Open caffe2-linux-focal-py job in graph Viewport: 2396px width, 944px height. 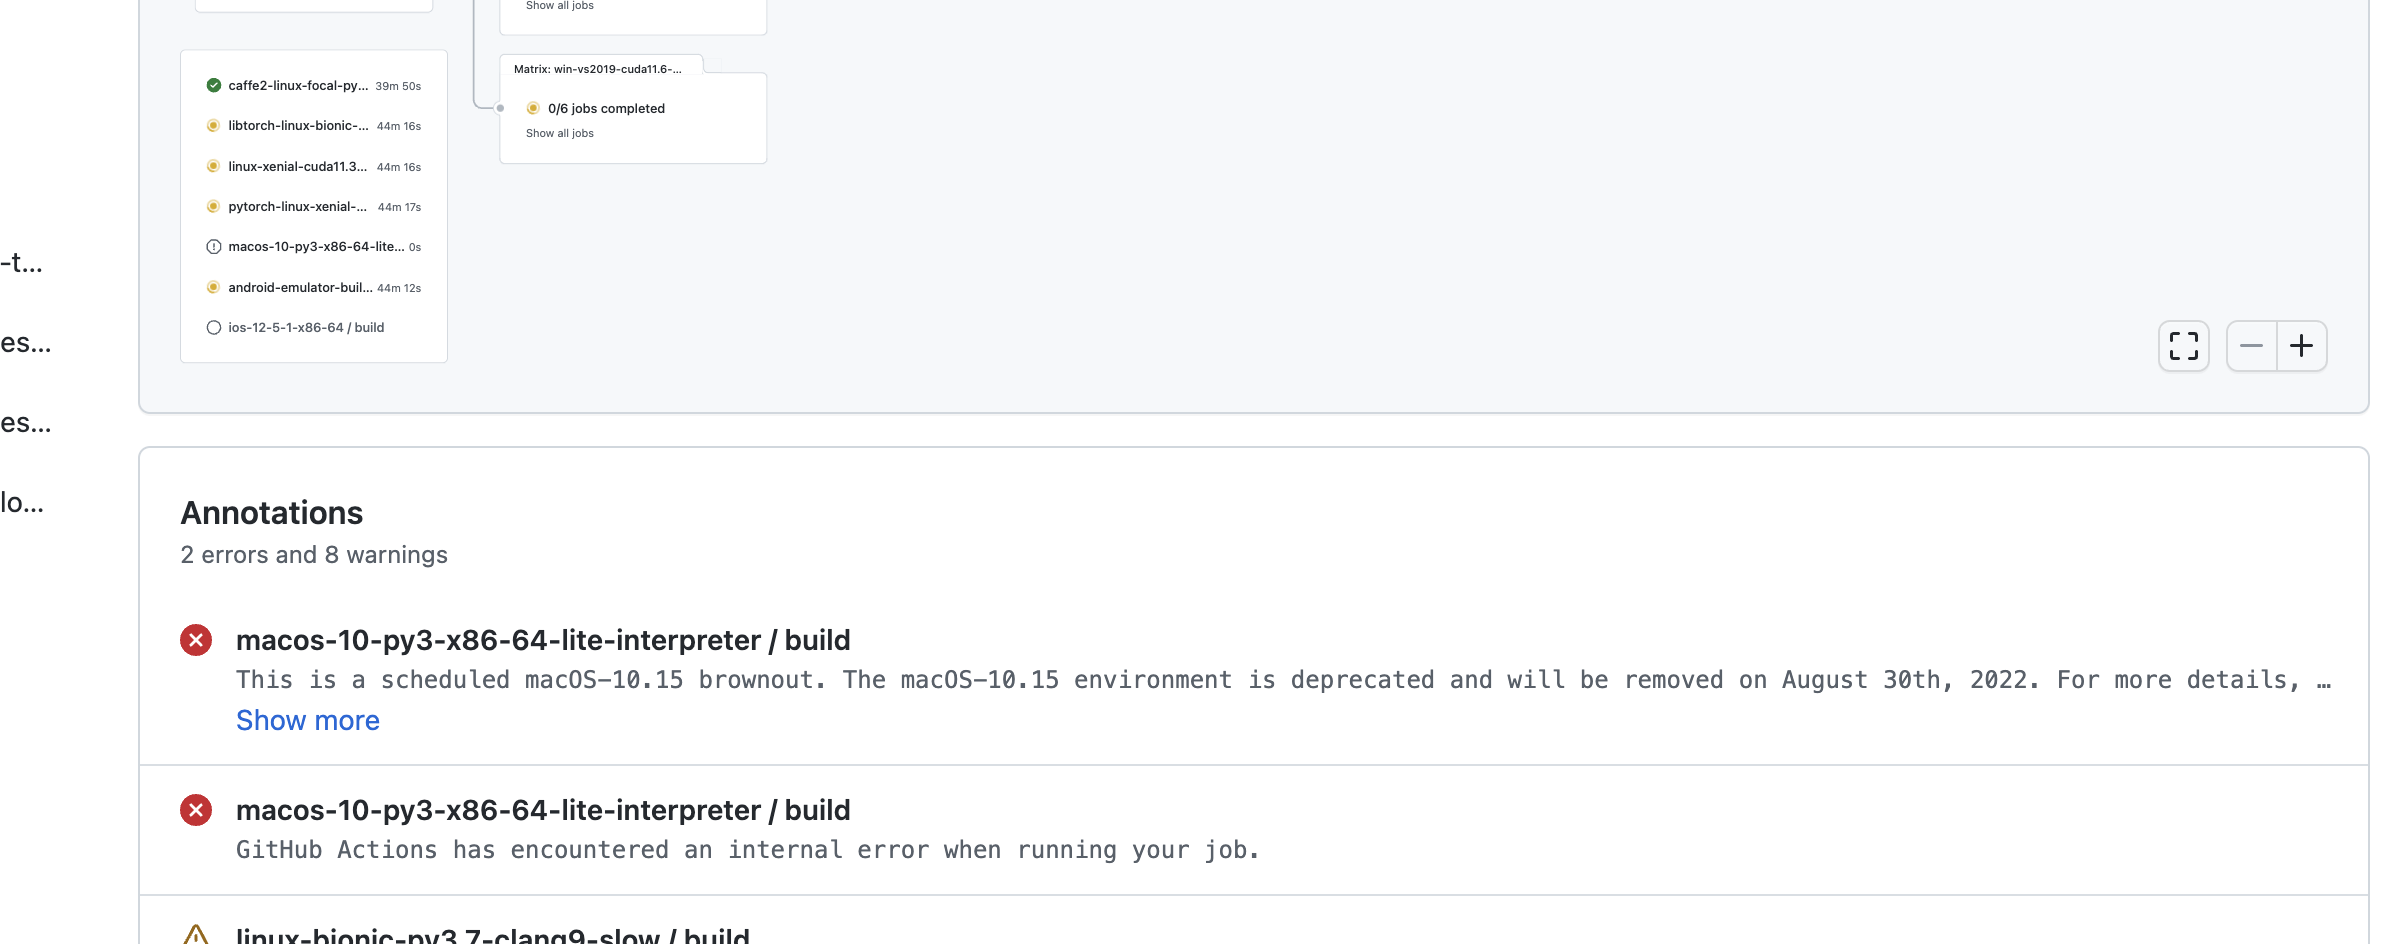coord(298,85)
